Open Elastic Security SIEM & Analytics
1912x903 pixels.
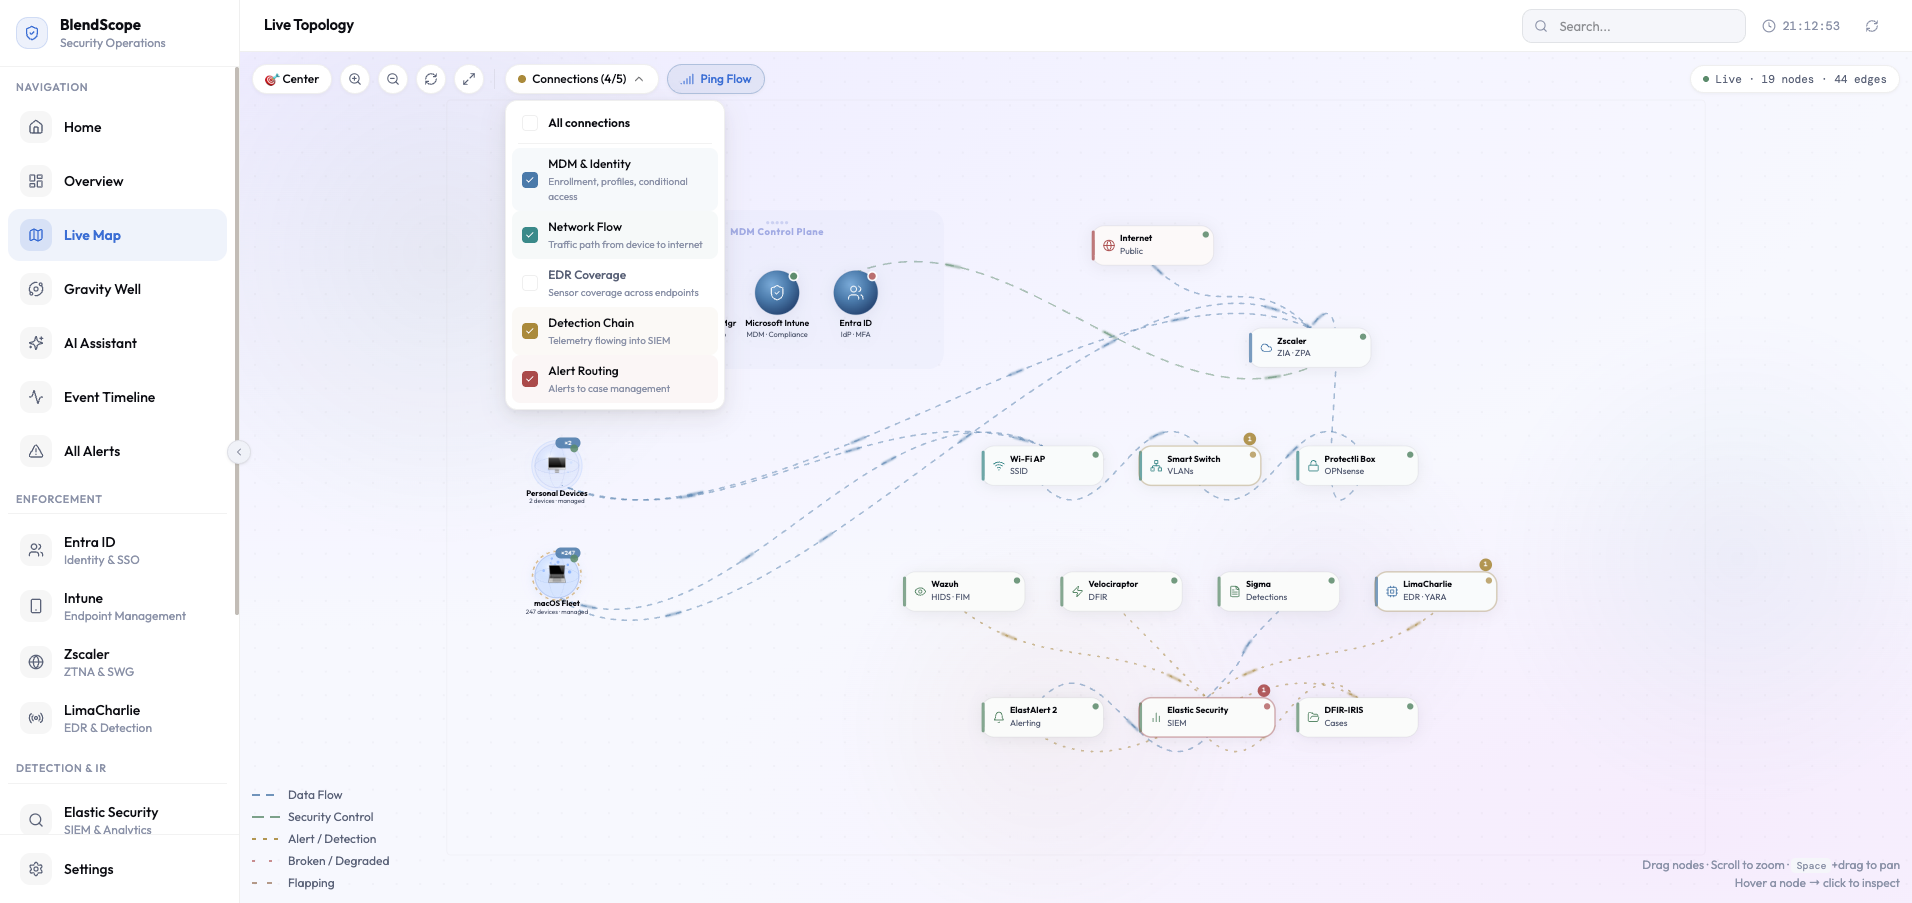point(118,820)
